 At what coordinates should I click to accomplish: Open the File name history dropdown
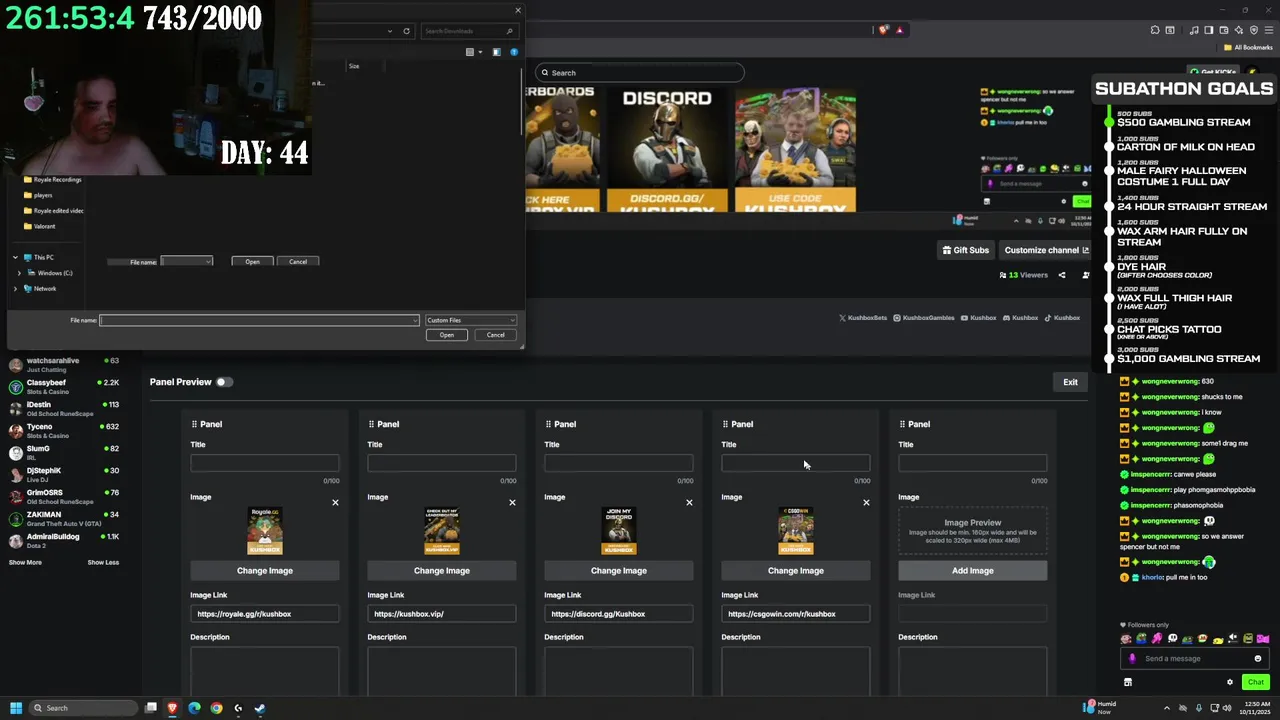click(x=415, y=320)
